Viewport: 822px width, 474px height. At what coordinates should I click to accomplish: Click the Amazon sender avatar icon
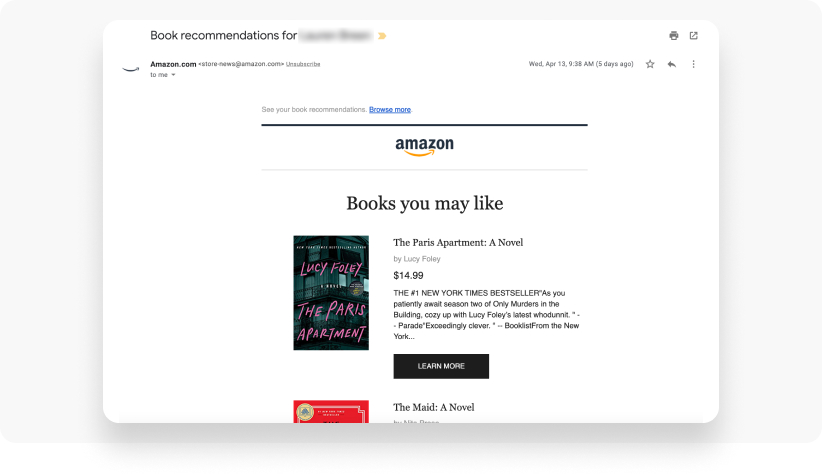pyautogui.click(x=131, y=69)
